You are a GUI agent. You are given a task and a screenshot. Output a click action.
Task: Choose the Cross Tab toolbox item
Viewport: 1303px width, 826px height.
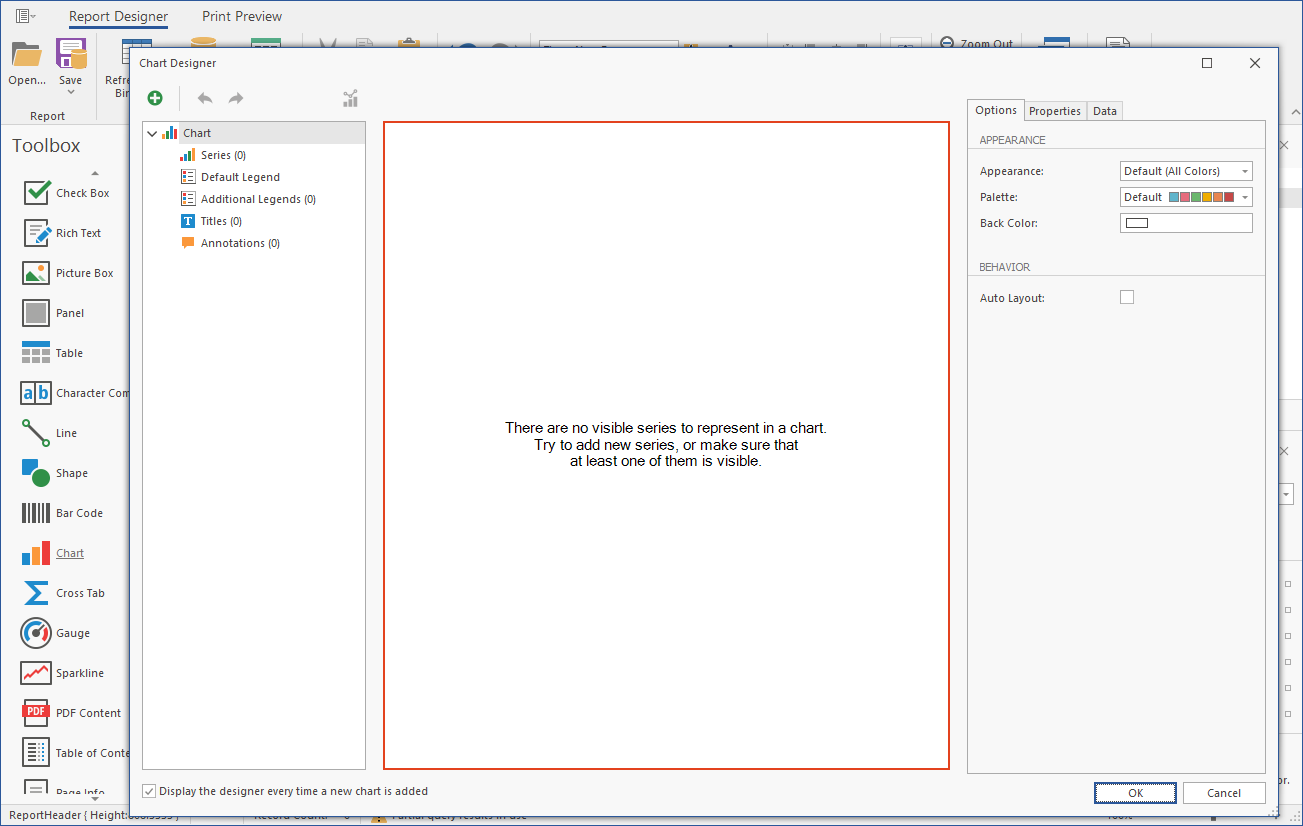[36, 593]
